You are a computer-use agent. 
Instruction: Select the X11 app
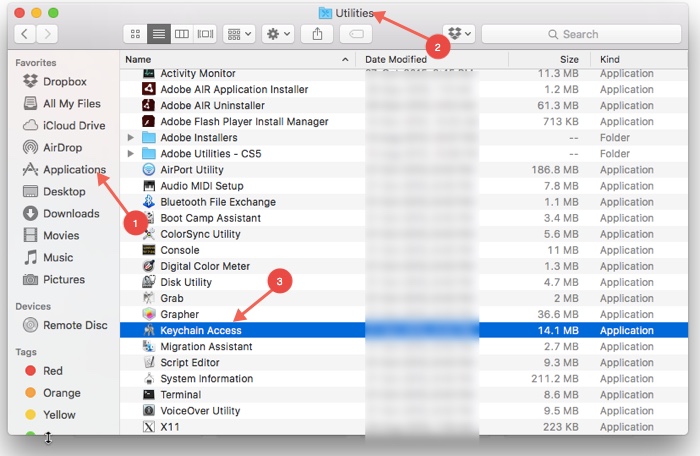(x=404, y=427)
